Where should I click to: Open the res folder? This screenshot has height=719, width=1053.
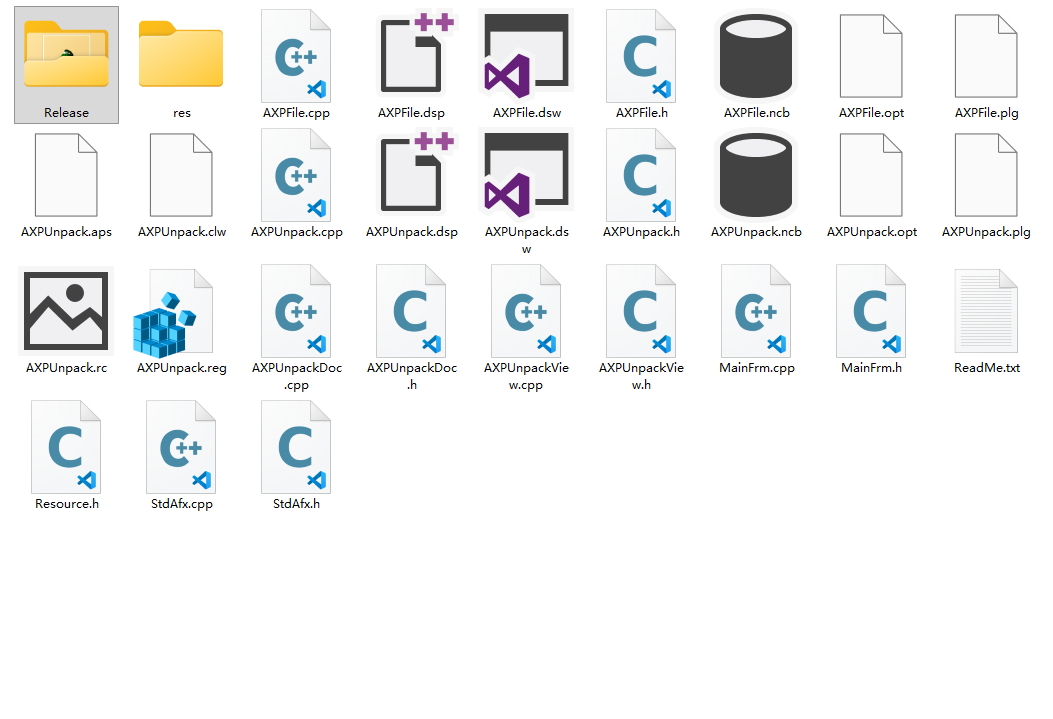click(181, 58)
